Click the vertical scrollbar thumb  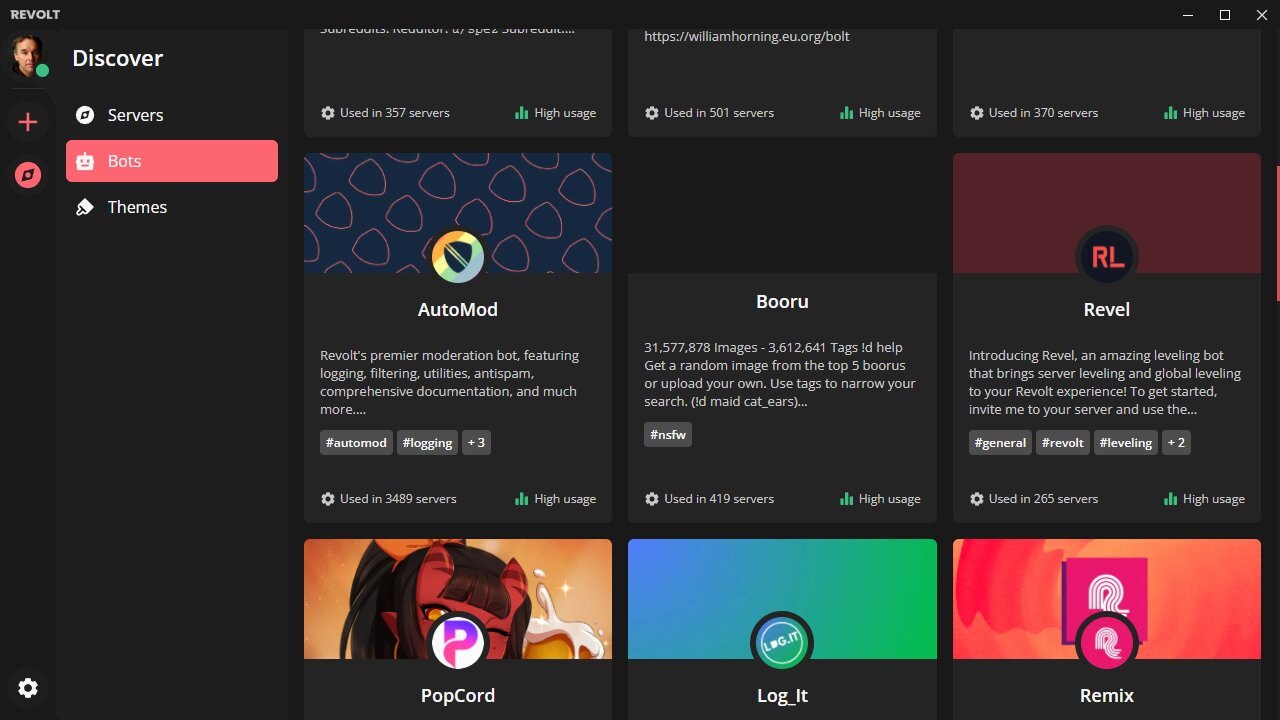pos(1277,233)
